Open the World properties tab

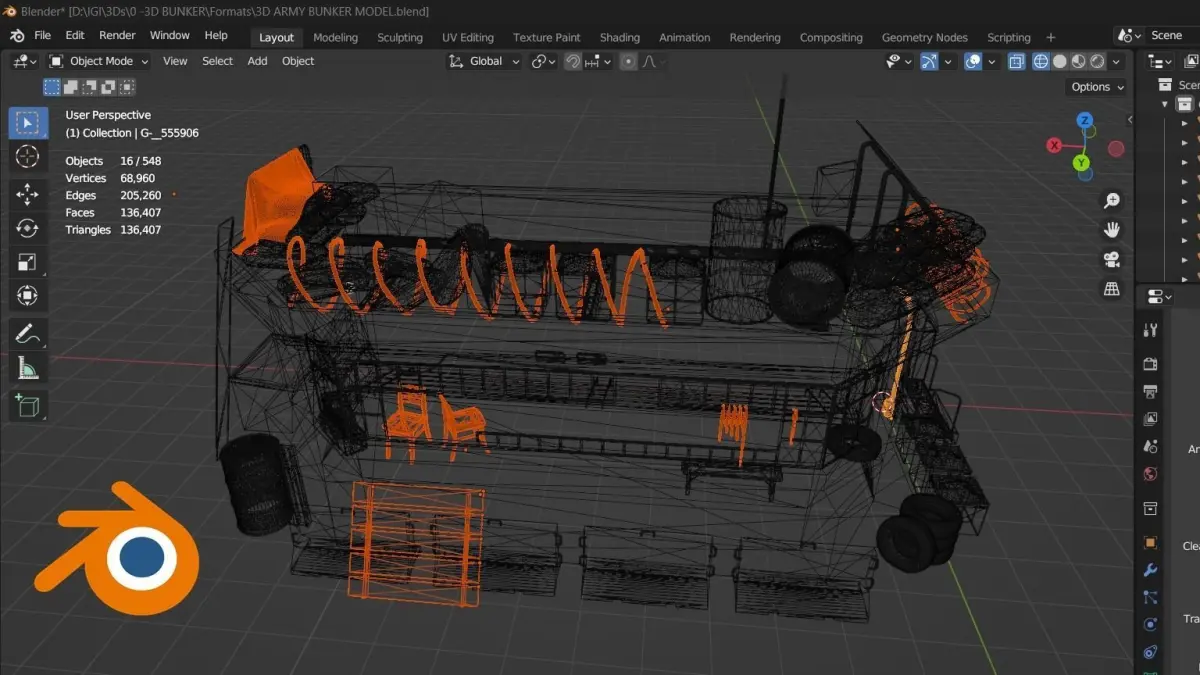pos(1150,474)
